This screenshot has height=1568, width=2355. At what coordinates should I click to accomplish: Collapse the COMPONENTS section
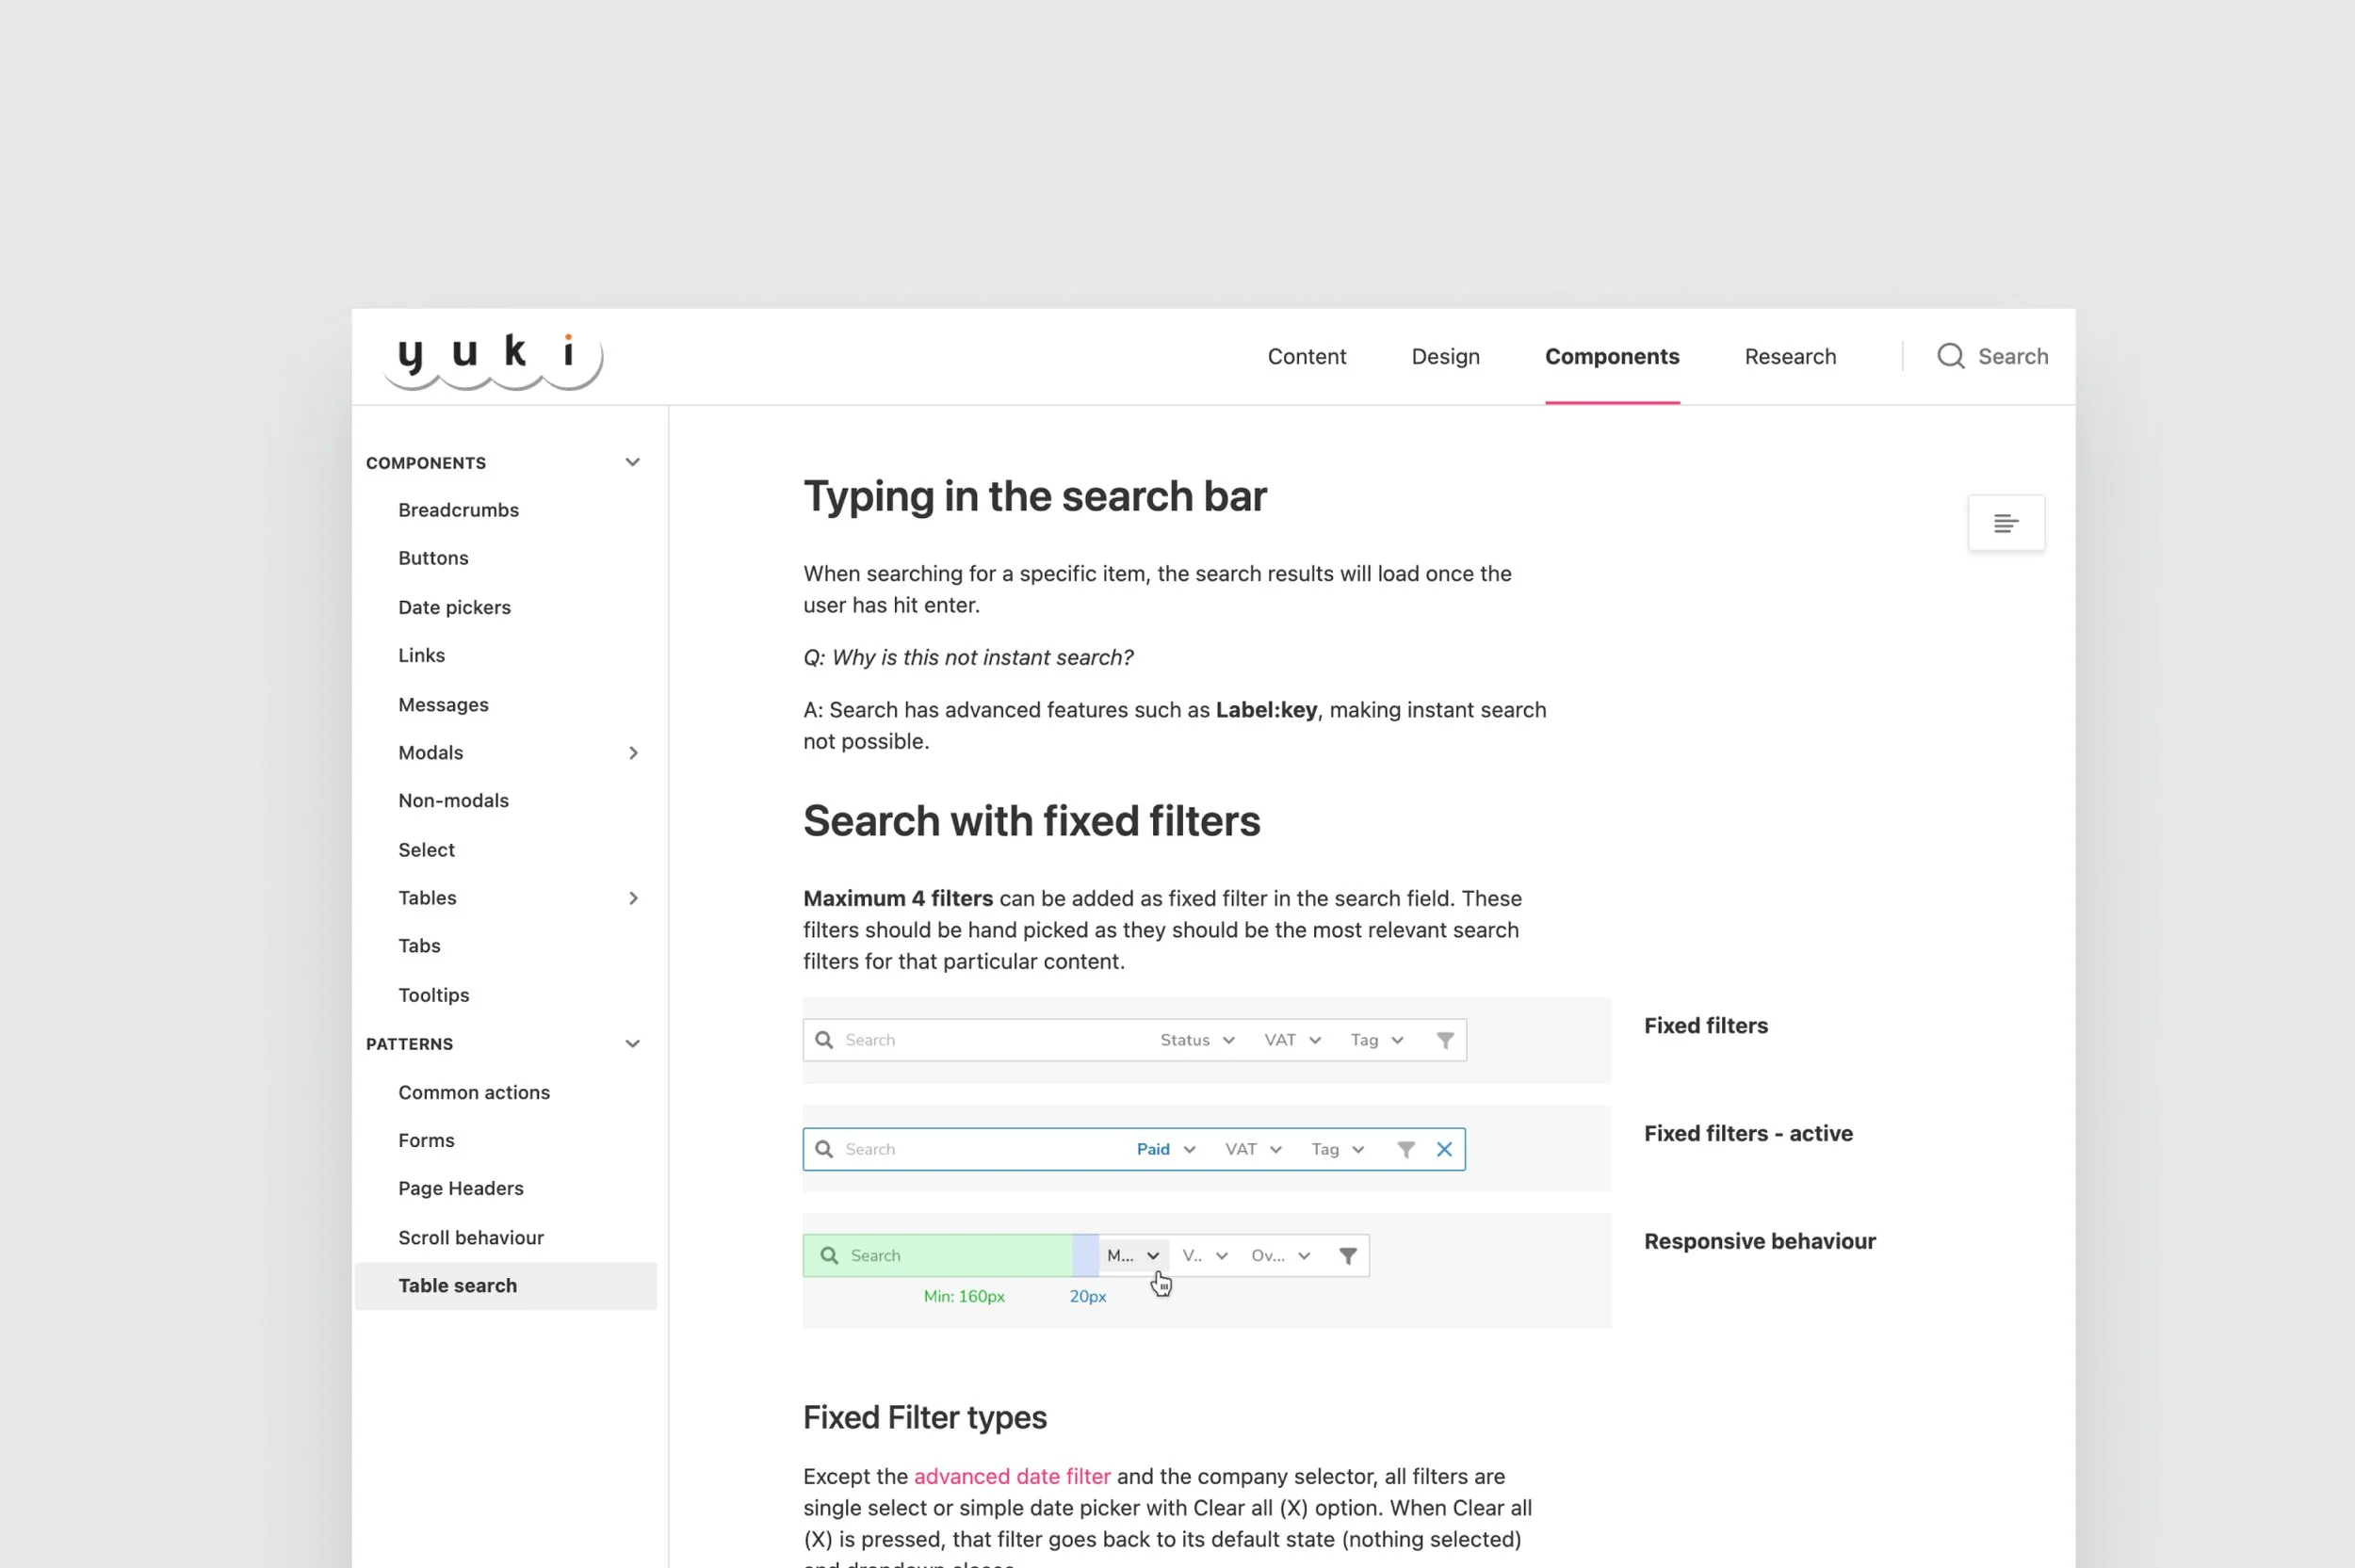[632, 462]
